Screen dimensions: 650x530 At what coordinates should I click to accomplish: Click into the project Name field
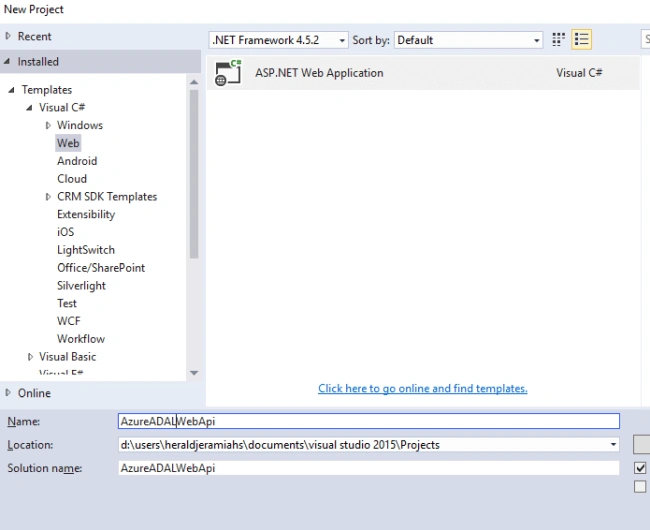coord(369,421)
